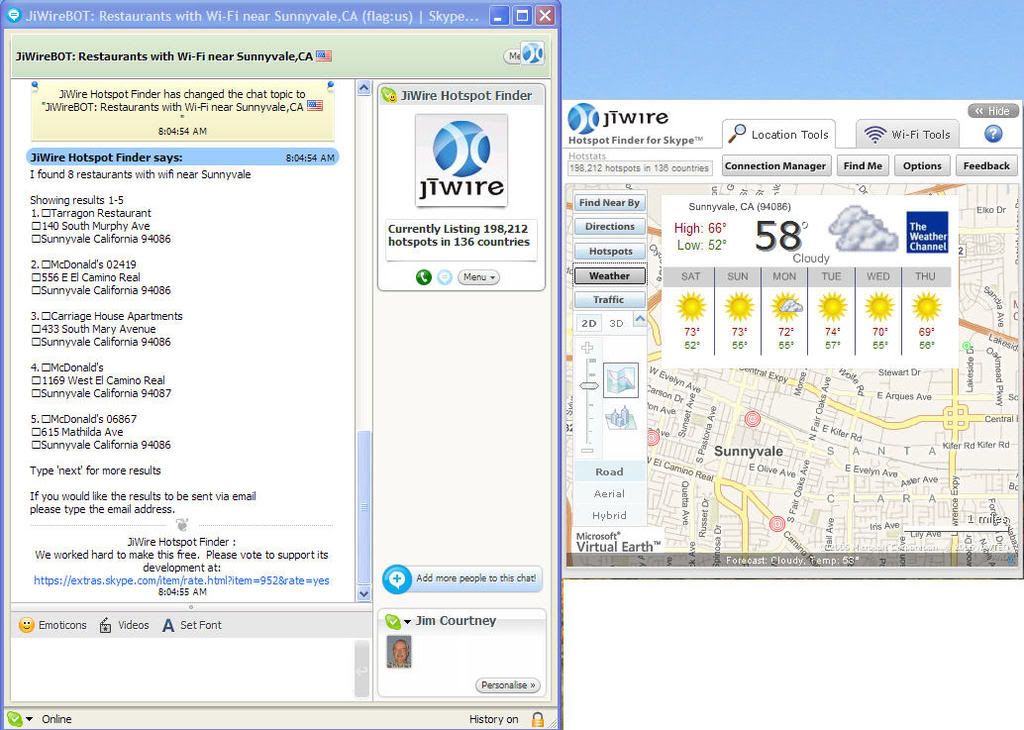The width and height of the screenshot is (1024, 730).
Task: Click Jim Courtney's avatar photo
Action: click(x=399, y=652)
